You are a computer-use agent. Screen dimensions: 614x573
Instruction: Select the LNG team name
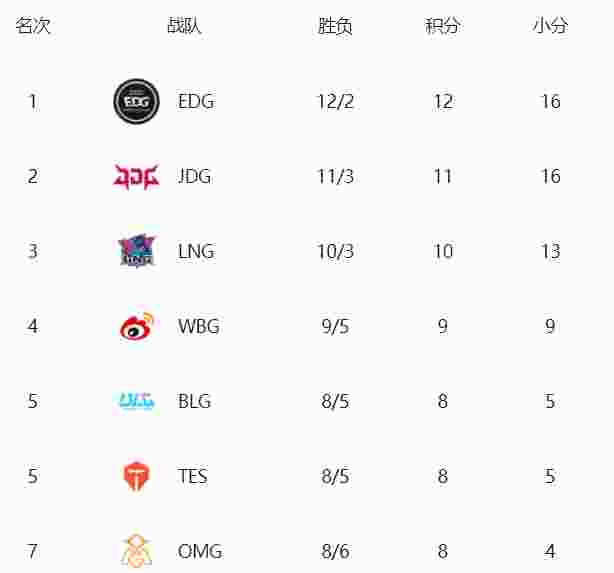[x=196, y=251]
